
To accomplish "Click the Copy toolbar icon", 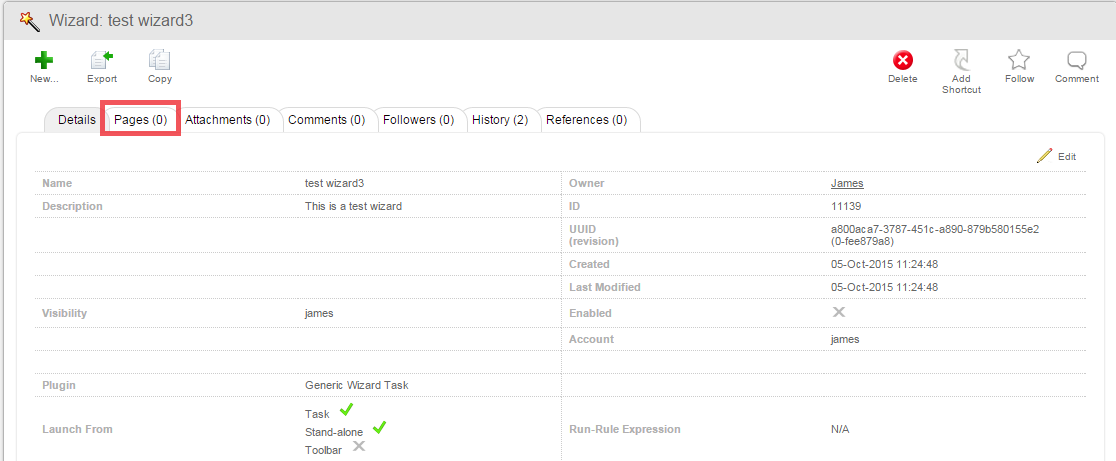I will 159,61.
